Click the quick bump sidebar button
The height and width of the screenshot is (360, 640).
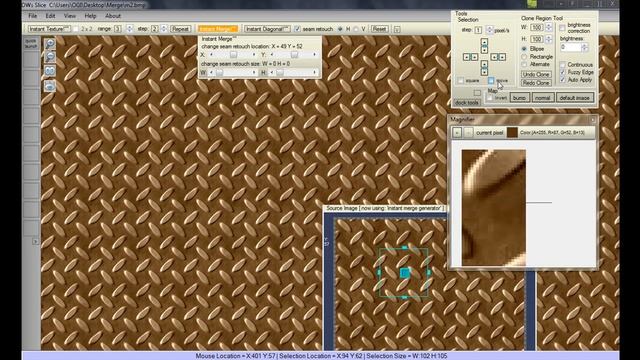point(31,43)
